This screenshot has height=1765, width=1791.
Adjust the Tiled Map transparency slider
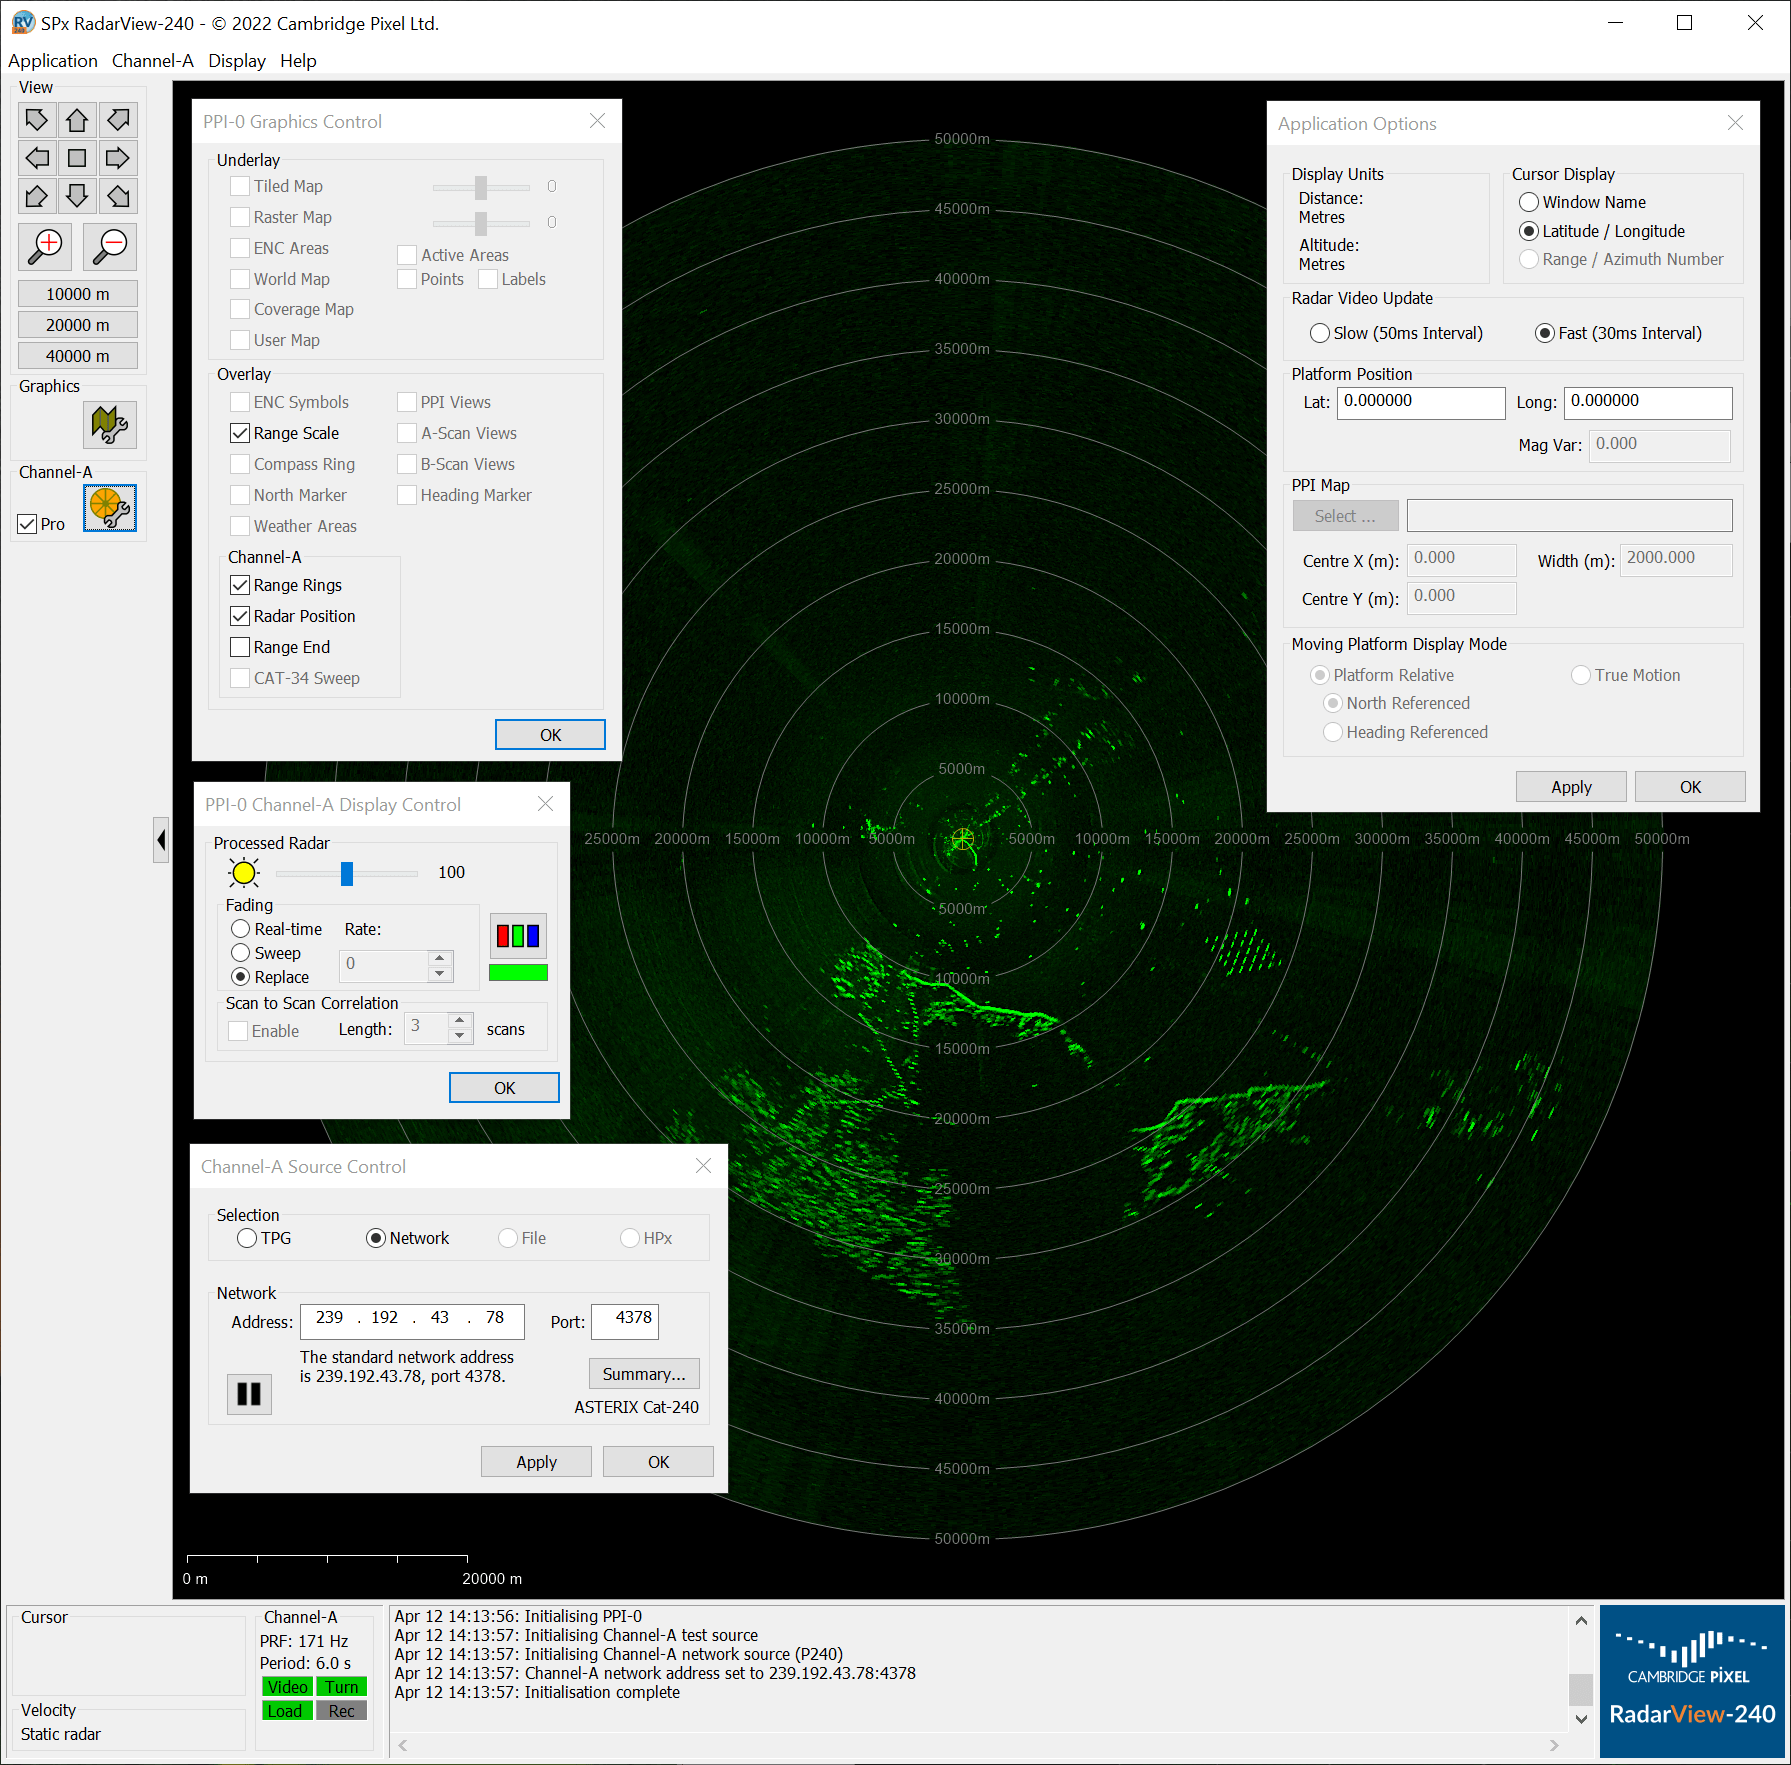pos(480,188)
